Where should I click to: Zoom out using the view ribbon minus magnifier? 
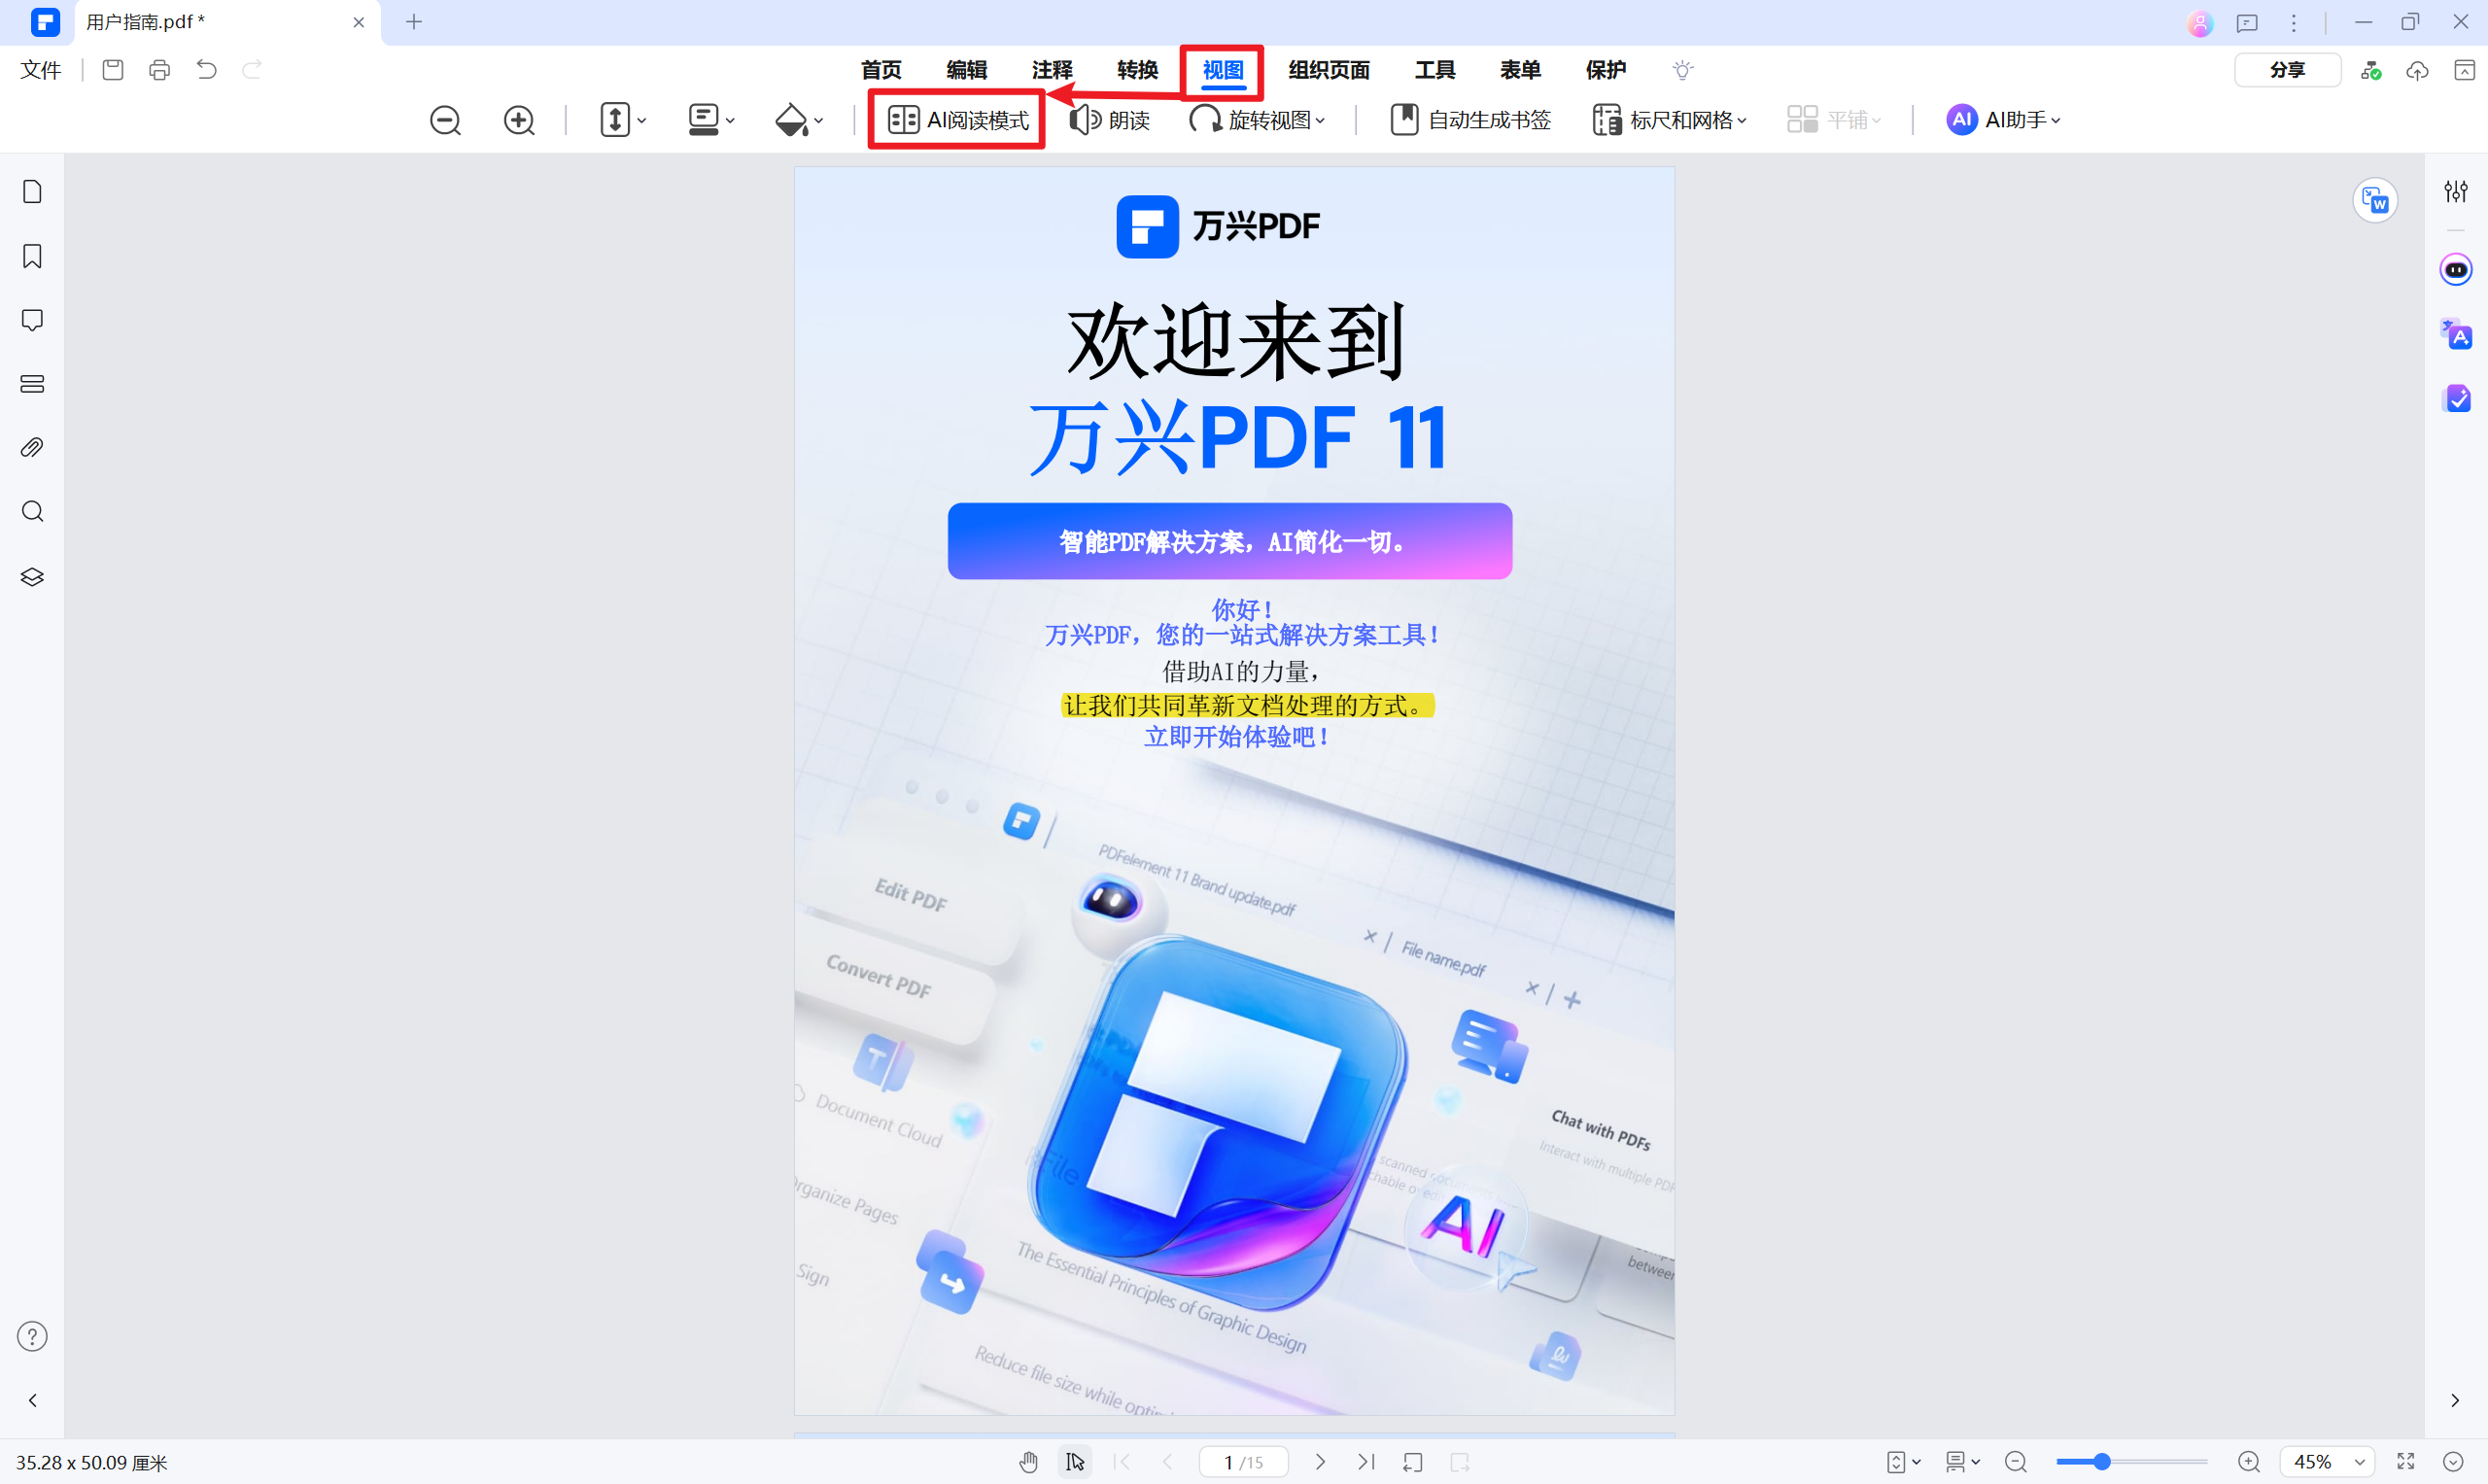click(445, 120)
